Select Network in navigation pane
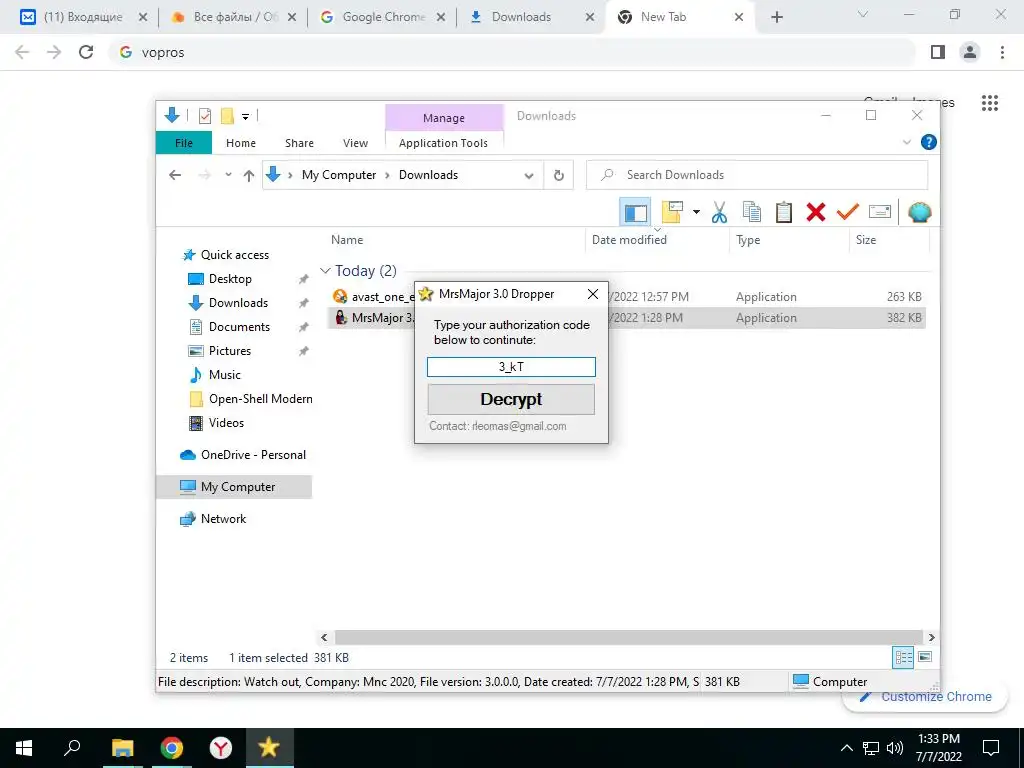Viewport: 1024px width, 768px height. tap(223, 519)
